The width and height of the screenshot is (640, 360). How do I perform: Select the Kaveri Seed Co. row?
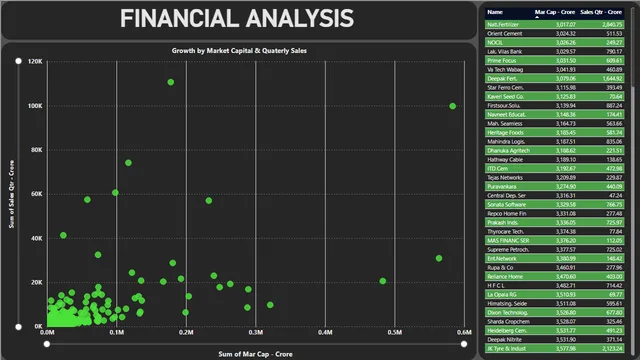[x=554, y=96]
